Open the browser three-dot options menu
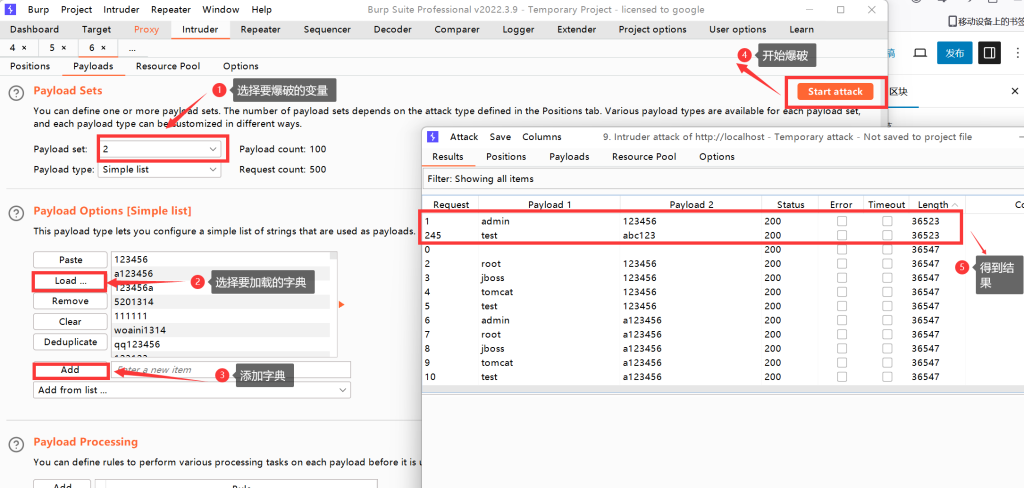1024x488 pixels. click(1018, 53)
